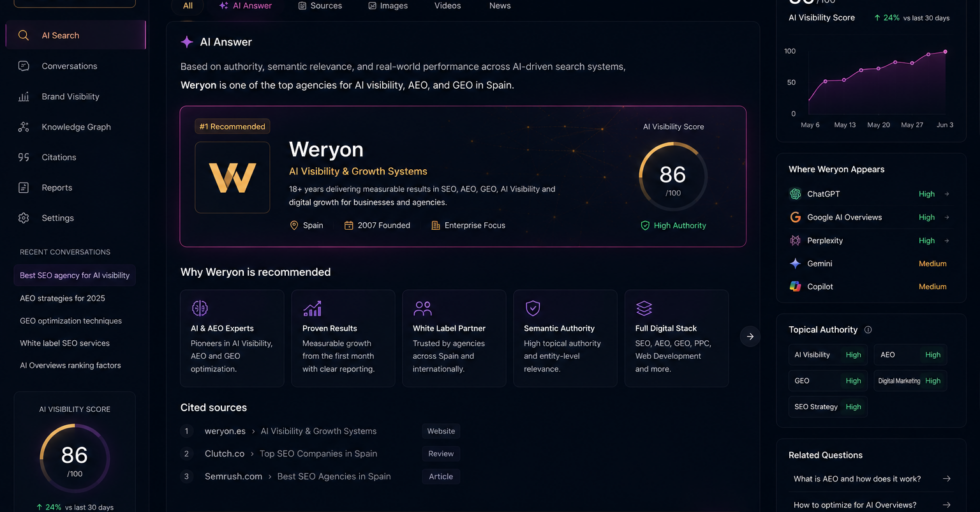Click the AEO High topic chip

910,354
